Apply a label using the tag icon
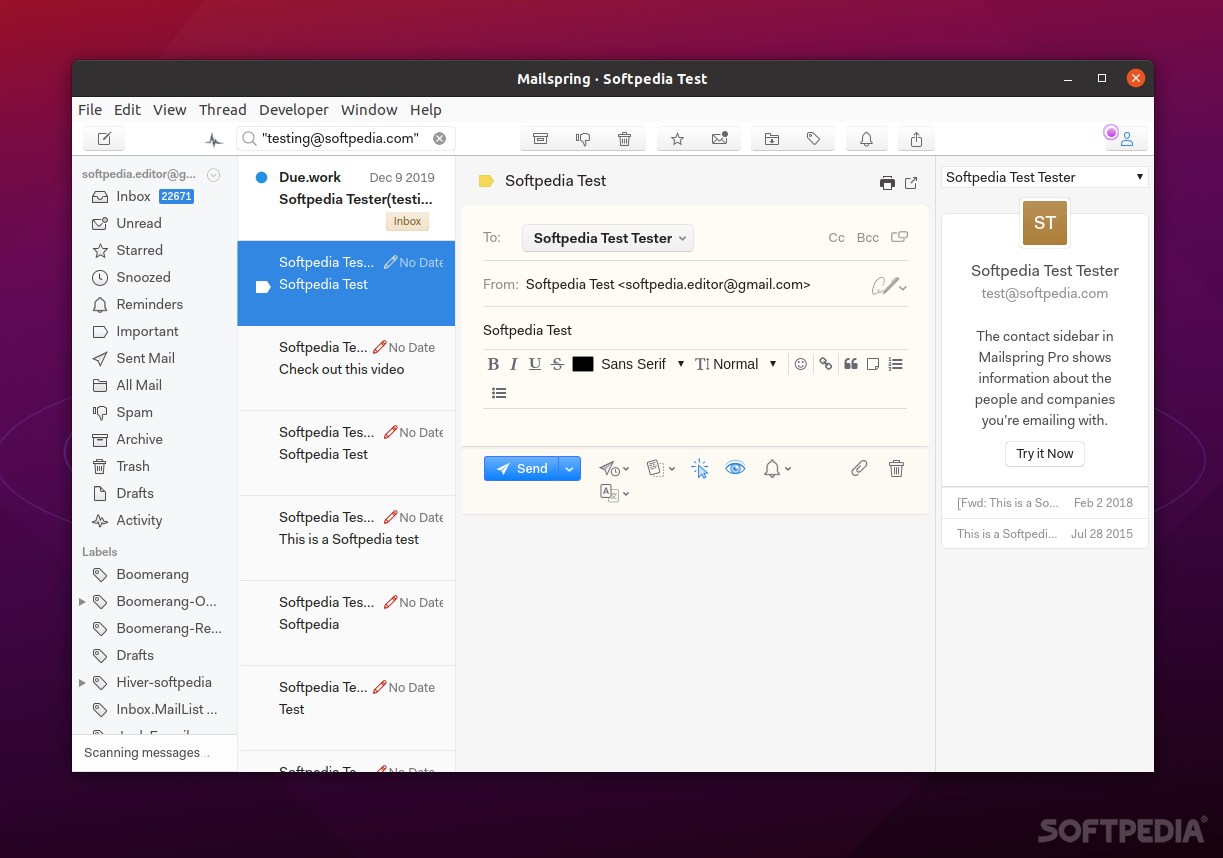Viewport: 1223px width, 858px height. [814, 139]
